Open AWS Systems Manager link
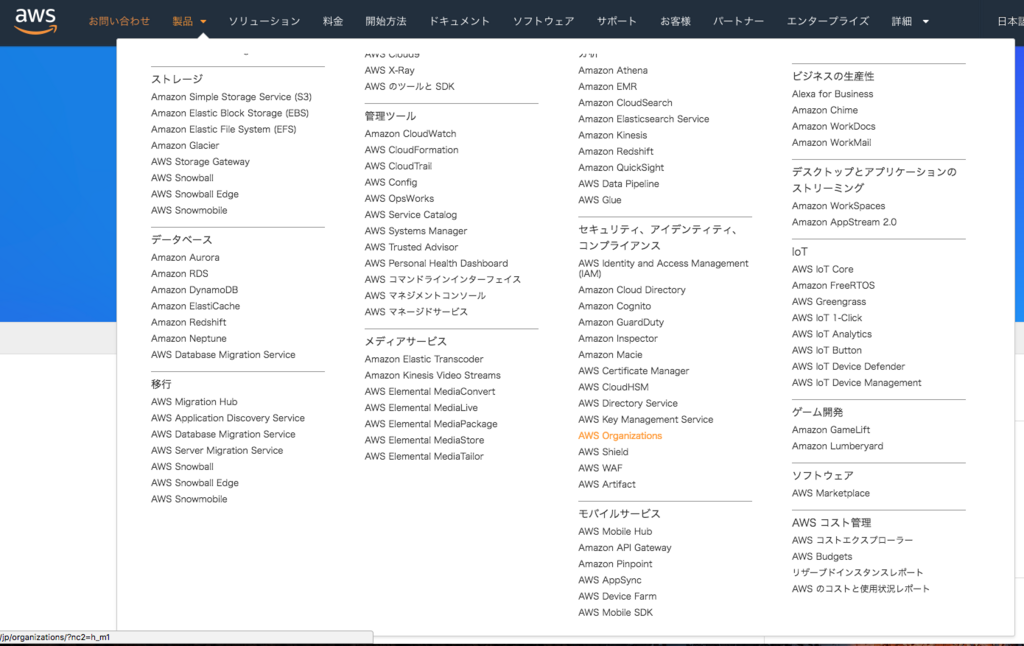 click(x=415, y=231)
